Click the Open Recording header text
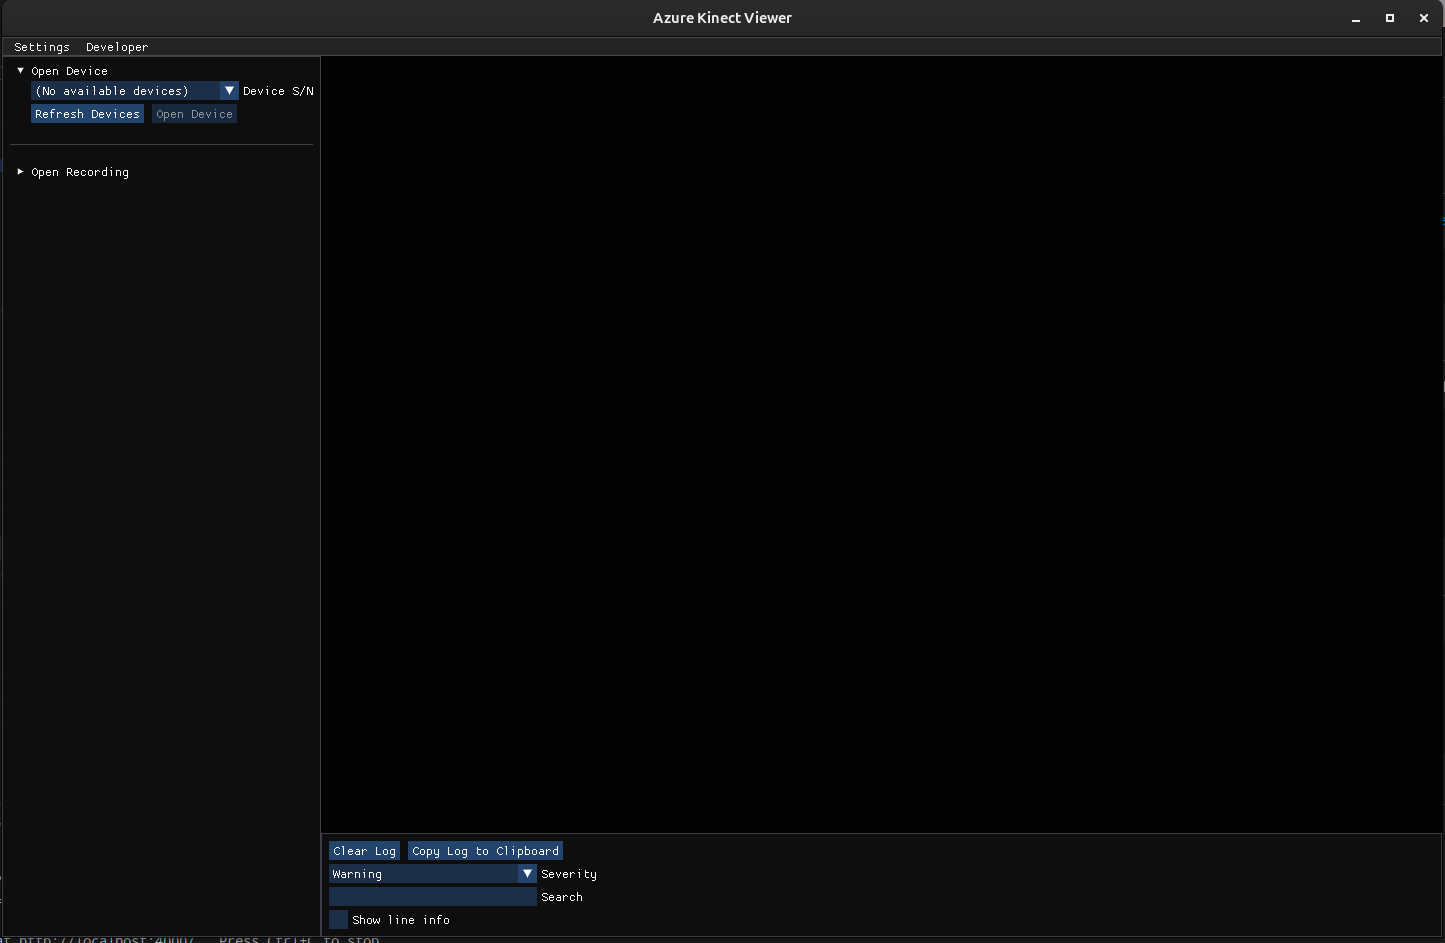Viewport: 1445px width, 943px height. 80,172
